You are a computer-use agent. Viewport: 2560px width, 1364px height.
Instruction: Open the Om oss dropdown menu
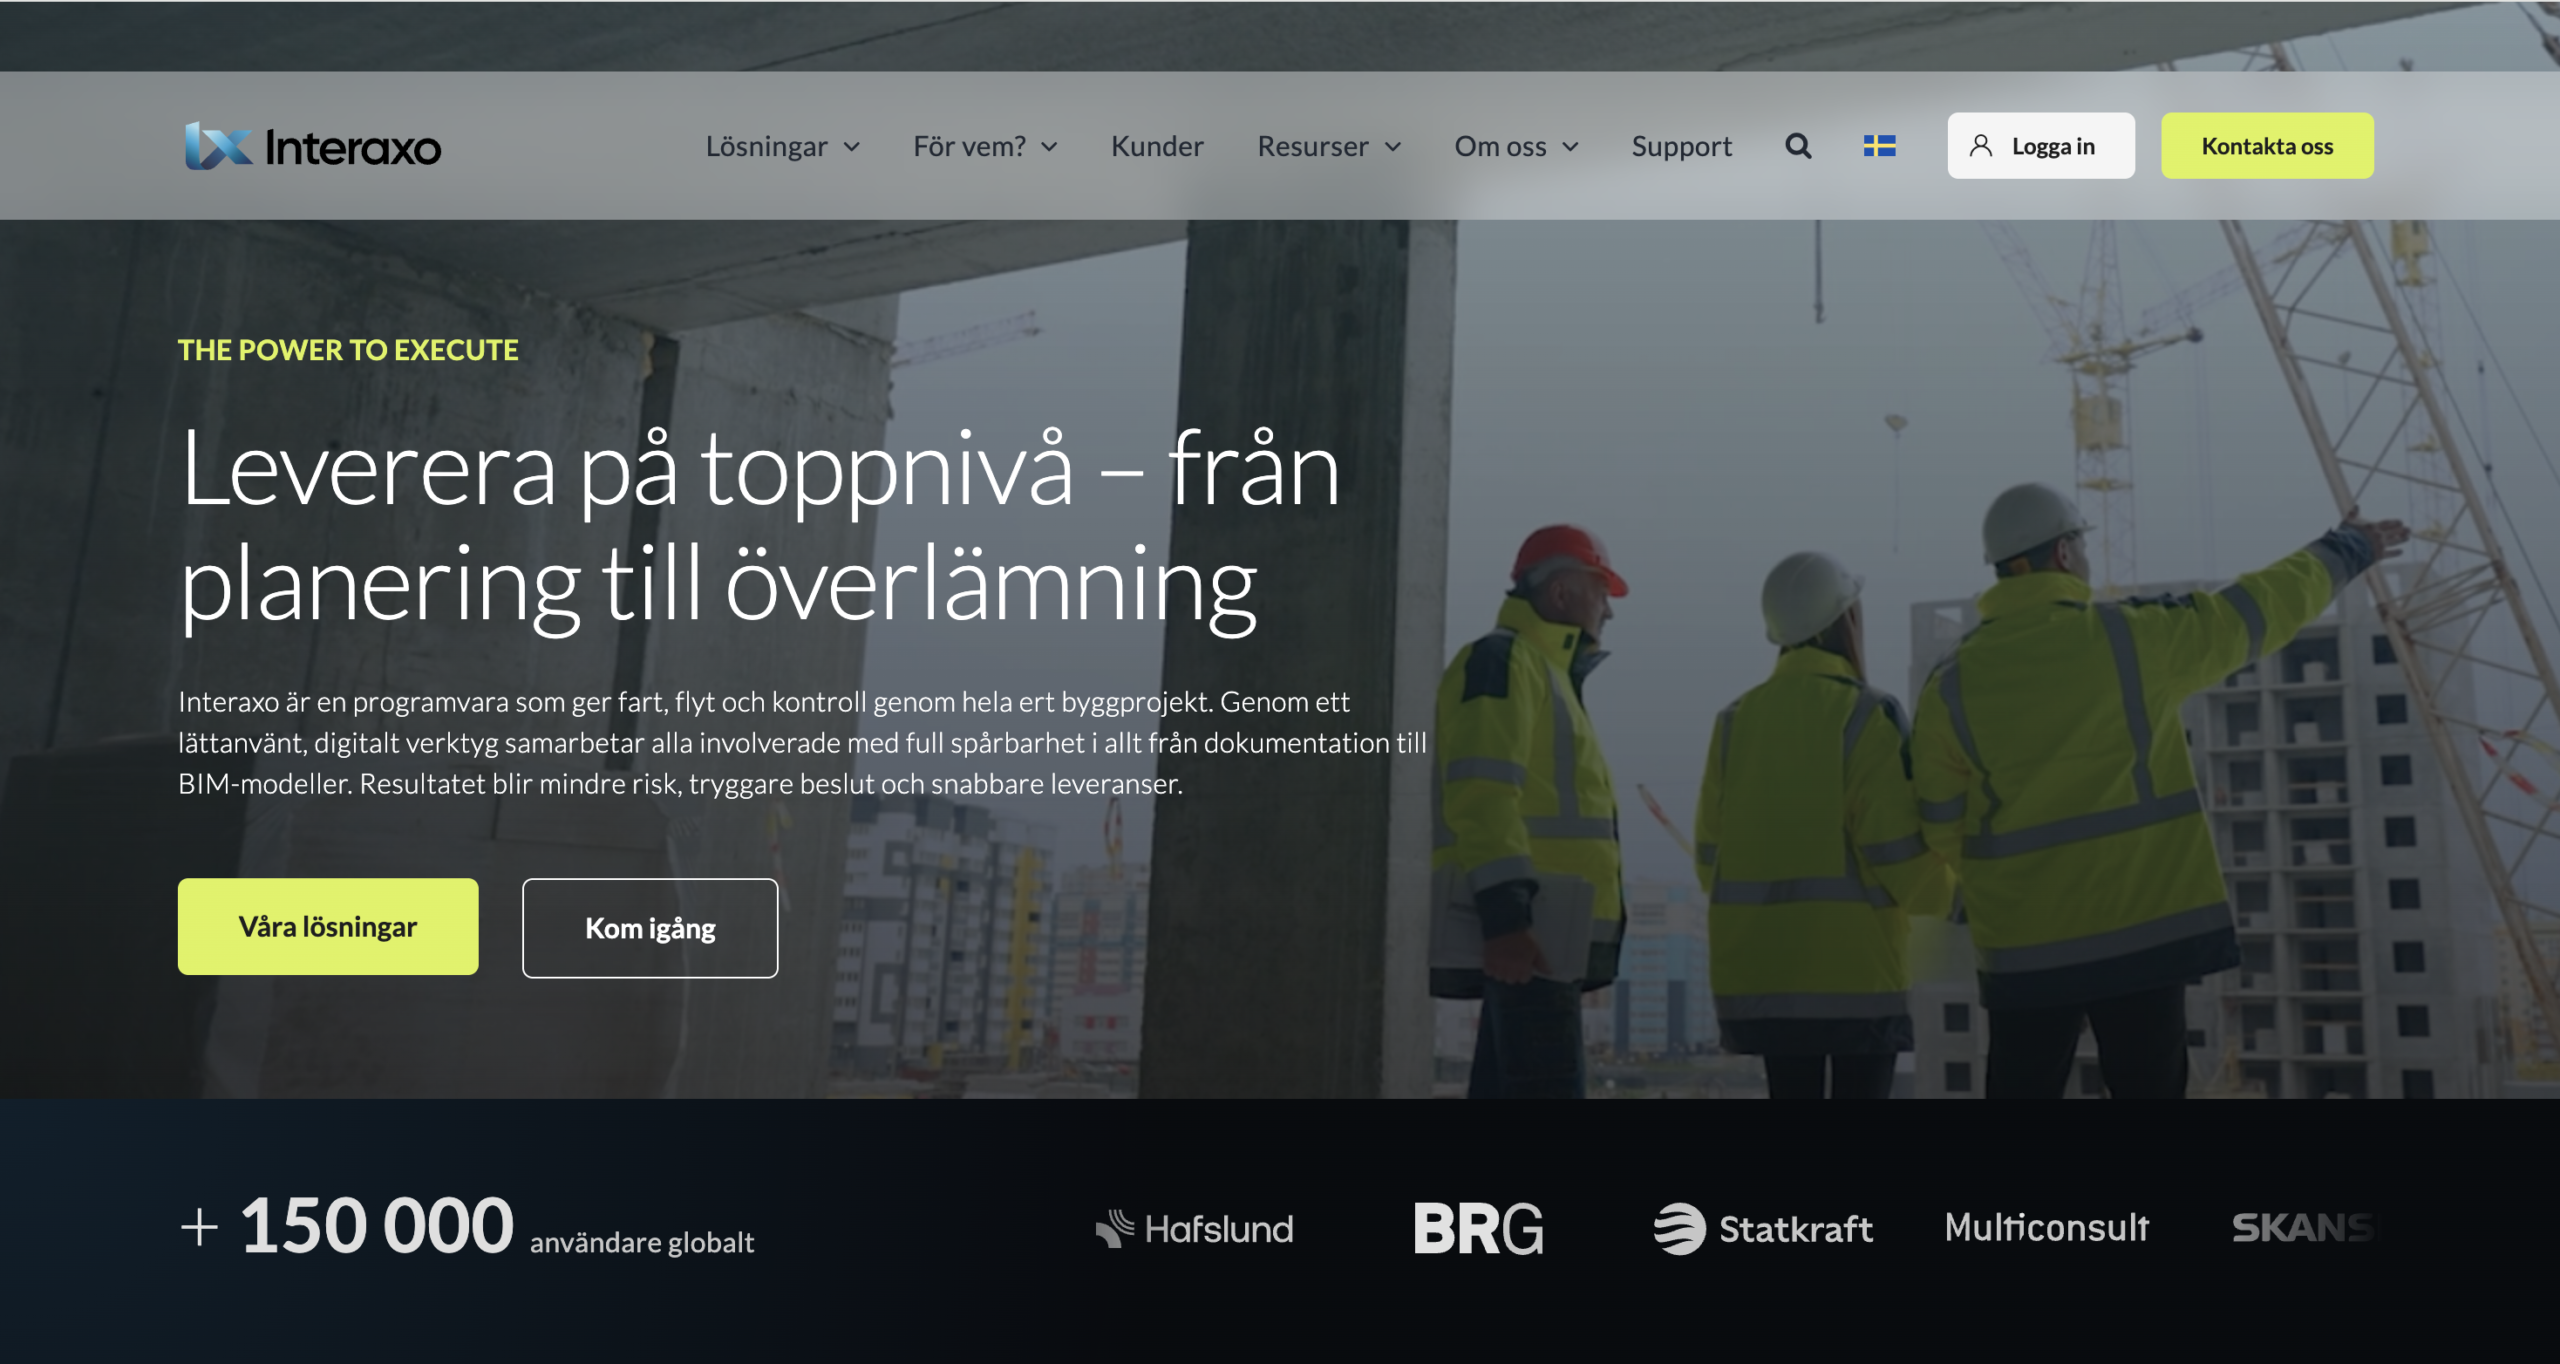[x=1515, y=146]
